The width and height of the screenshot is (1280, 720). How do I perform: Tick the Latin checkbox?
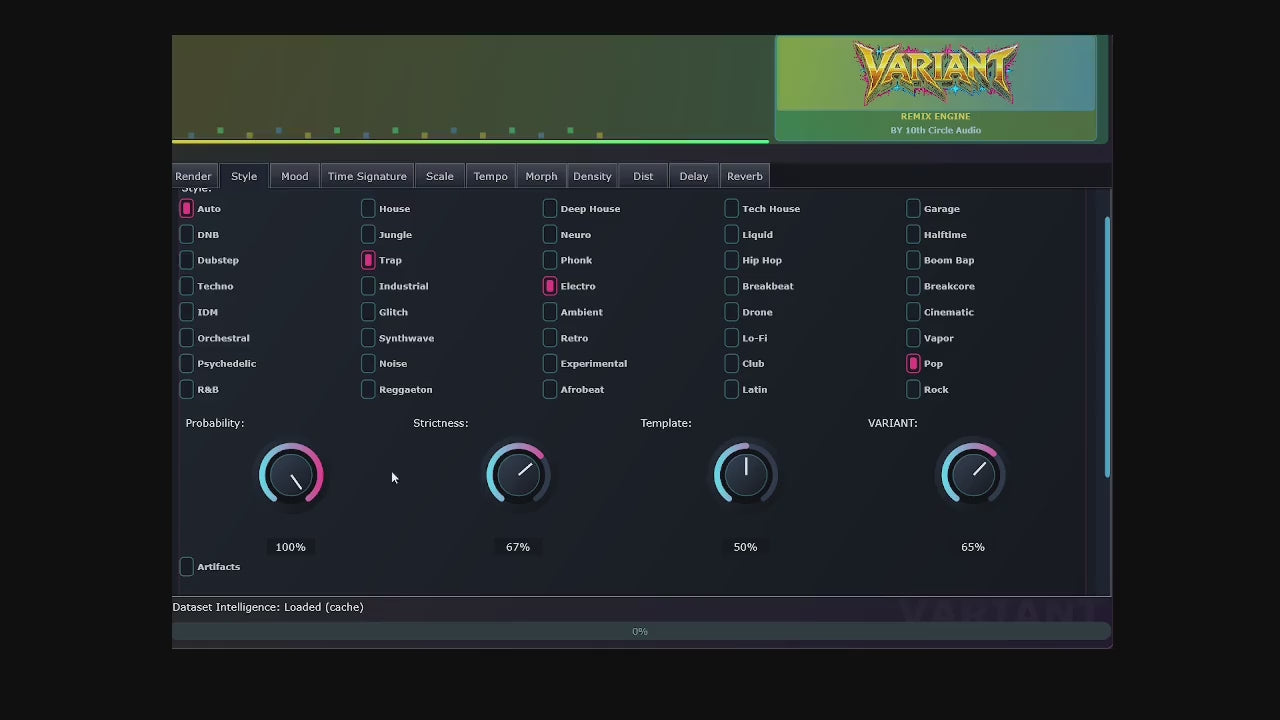(731, 389)
